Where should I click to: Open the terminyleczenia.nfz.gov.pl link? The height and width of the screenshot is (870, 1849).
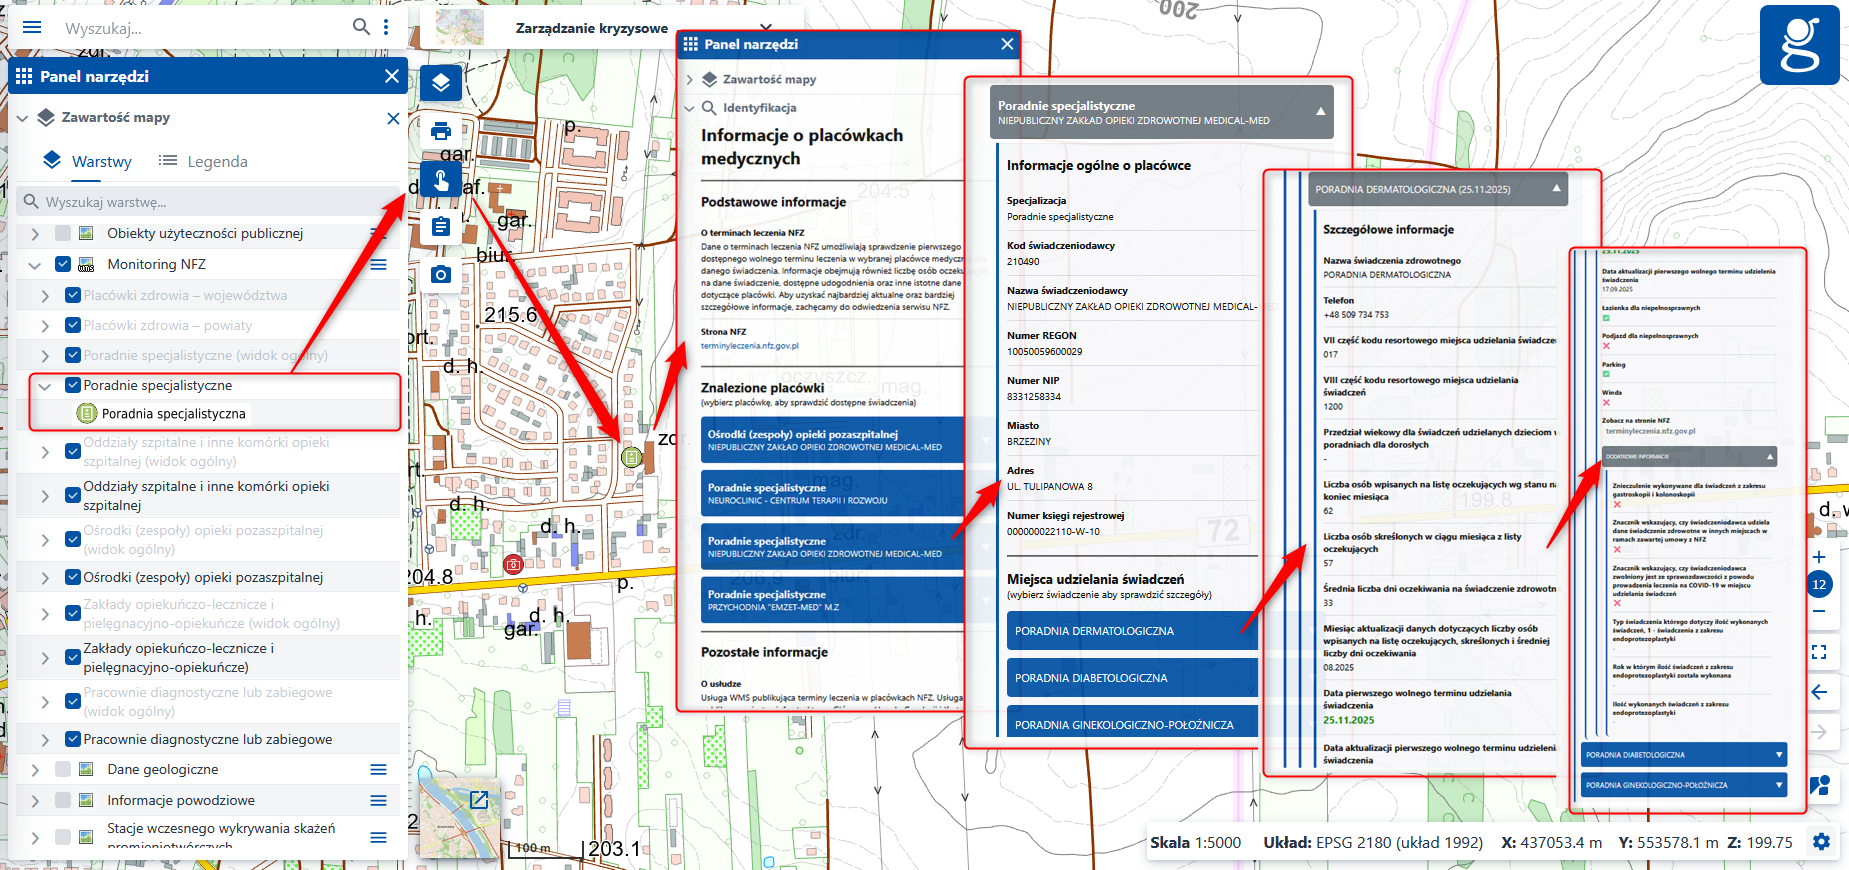[749, 346]
